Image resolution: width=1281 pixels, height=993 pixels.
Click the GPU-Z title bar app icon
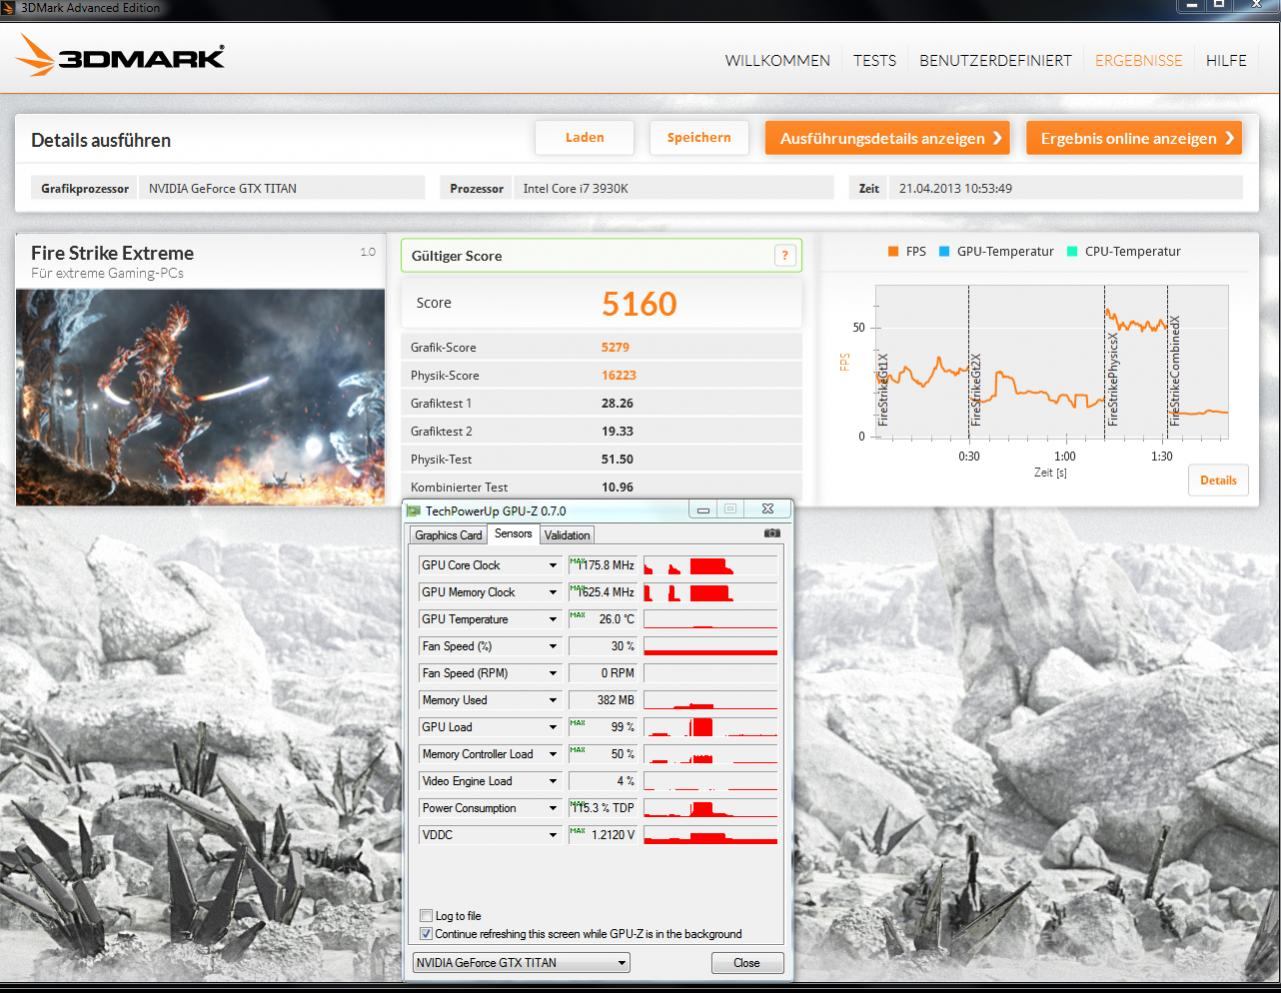(414, 511)
